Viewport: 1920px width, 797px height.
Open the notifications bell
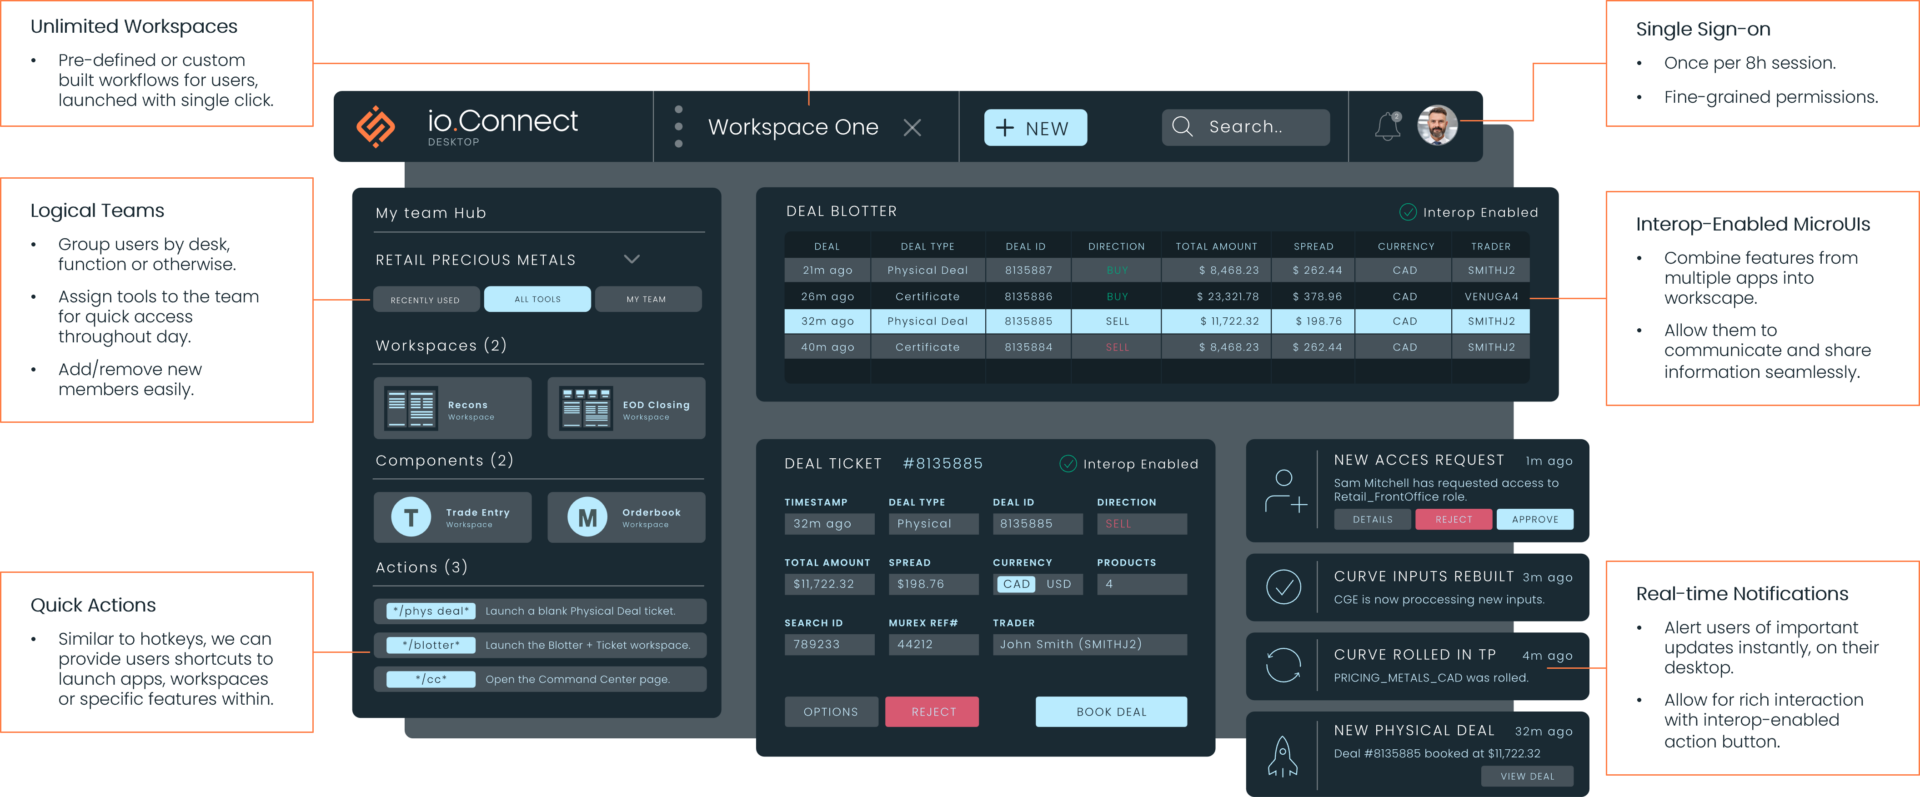click(1388, 126)
